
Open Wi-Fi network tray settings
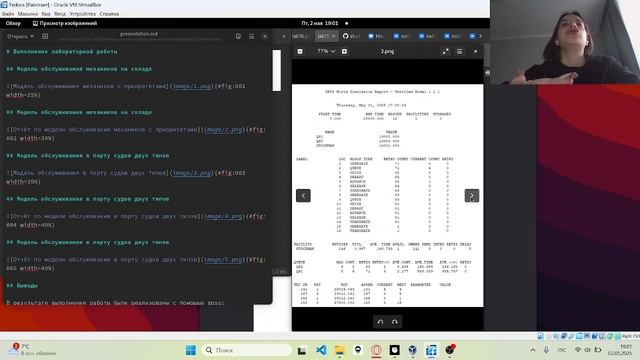tap(578, 350)
